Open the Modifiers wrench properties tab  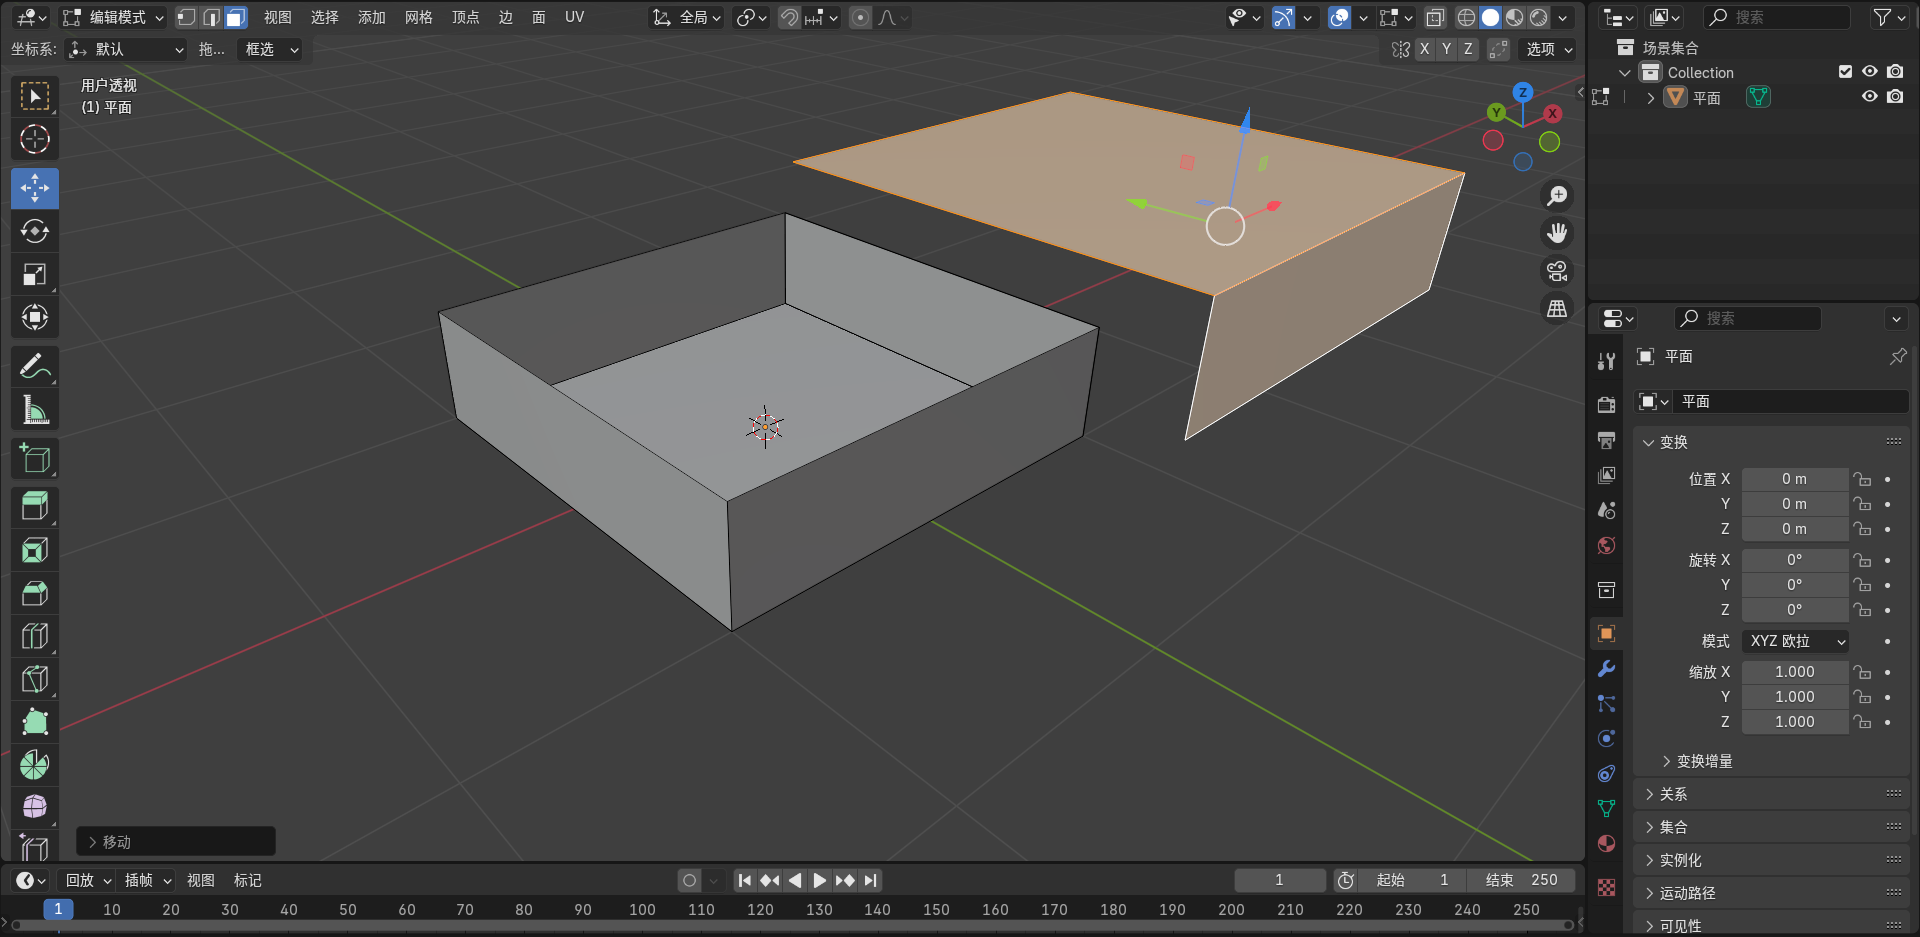tap(1606, 669)
